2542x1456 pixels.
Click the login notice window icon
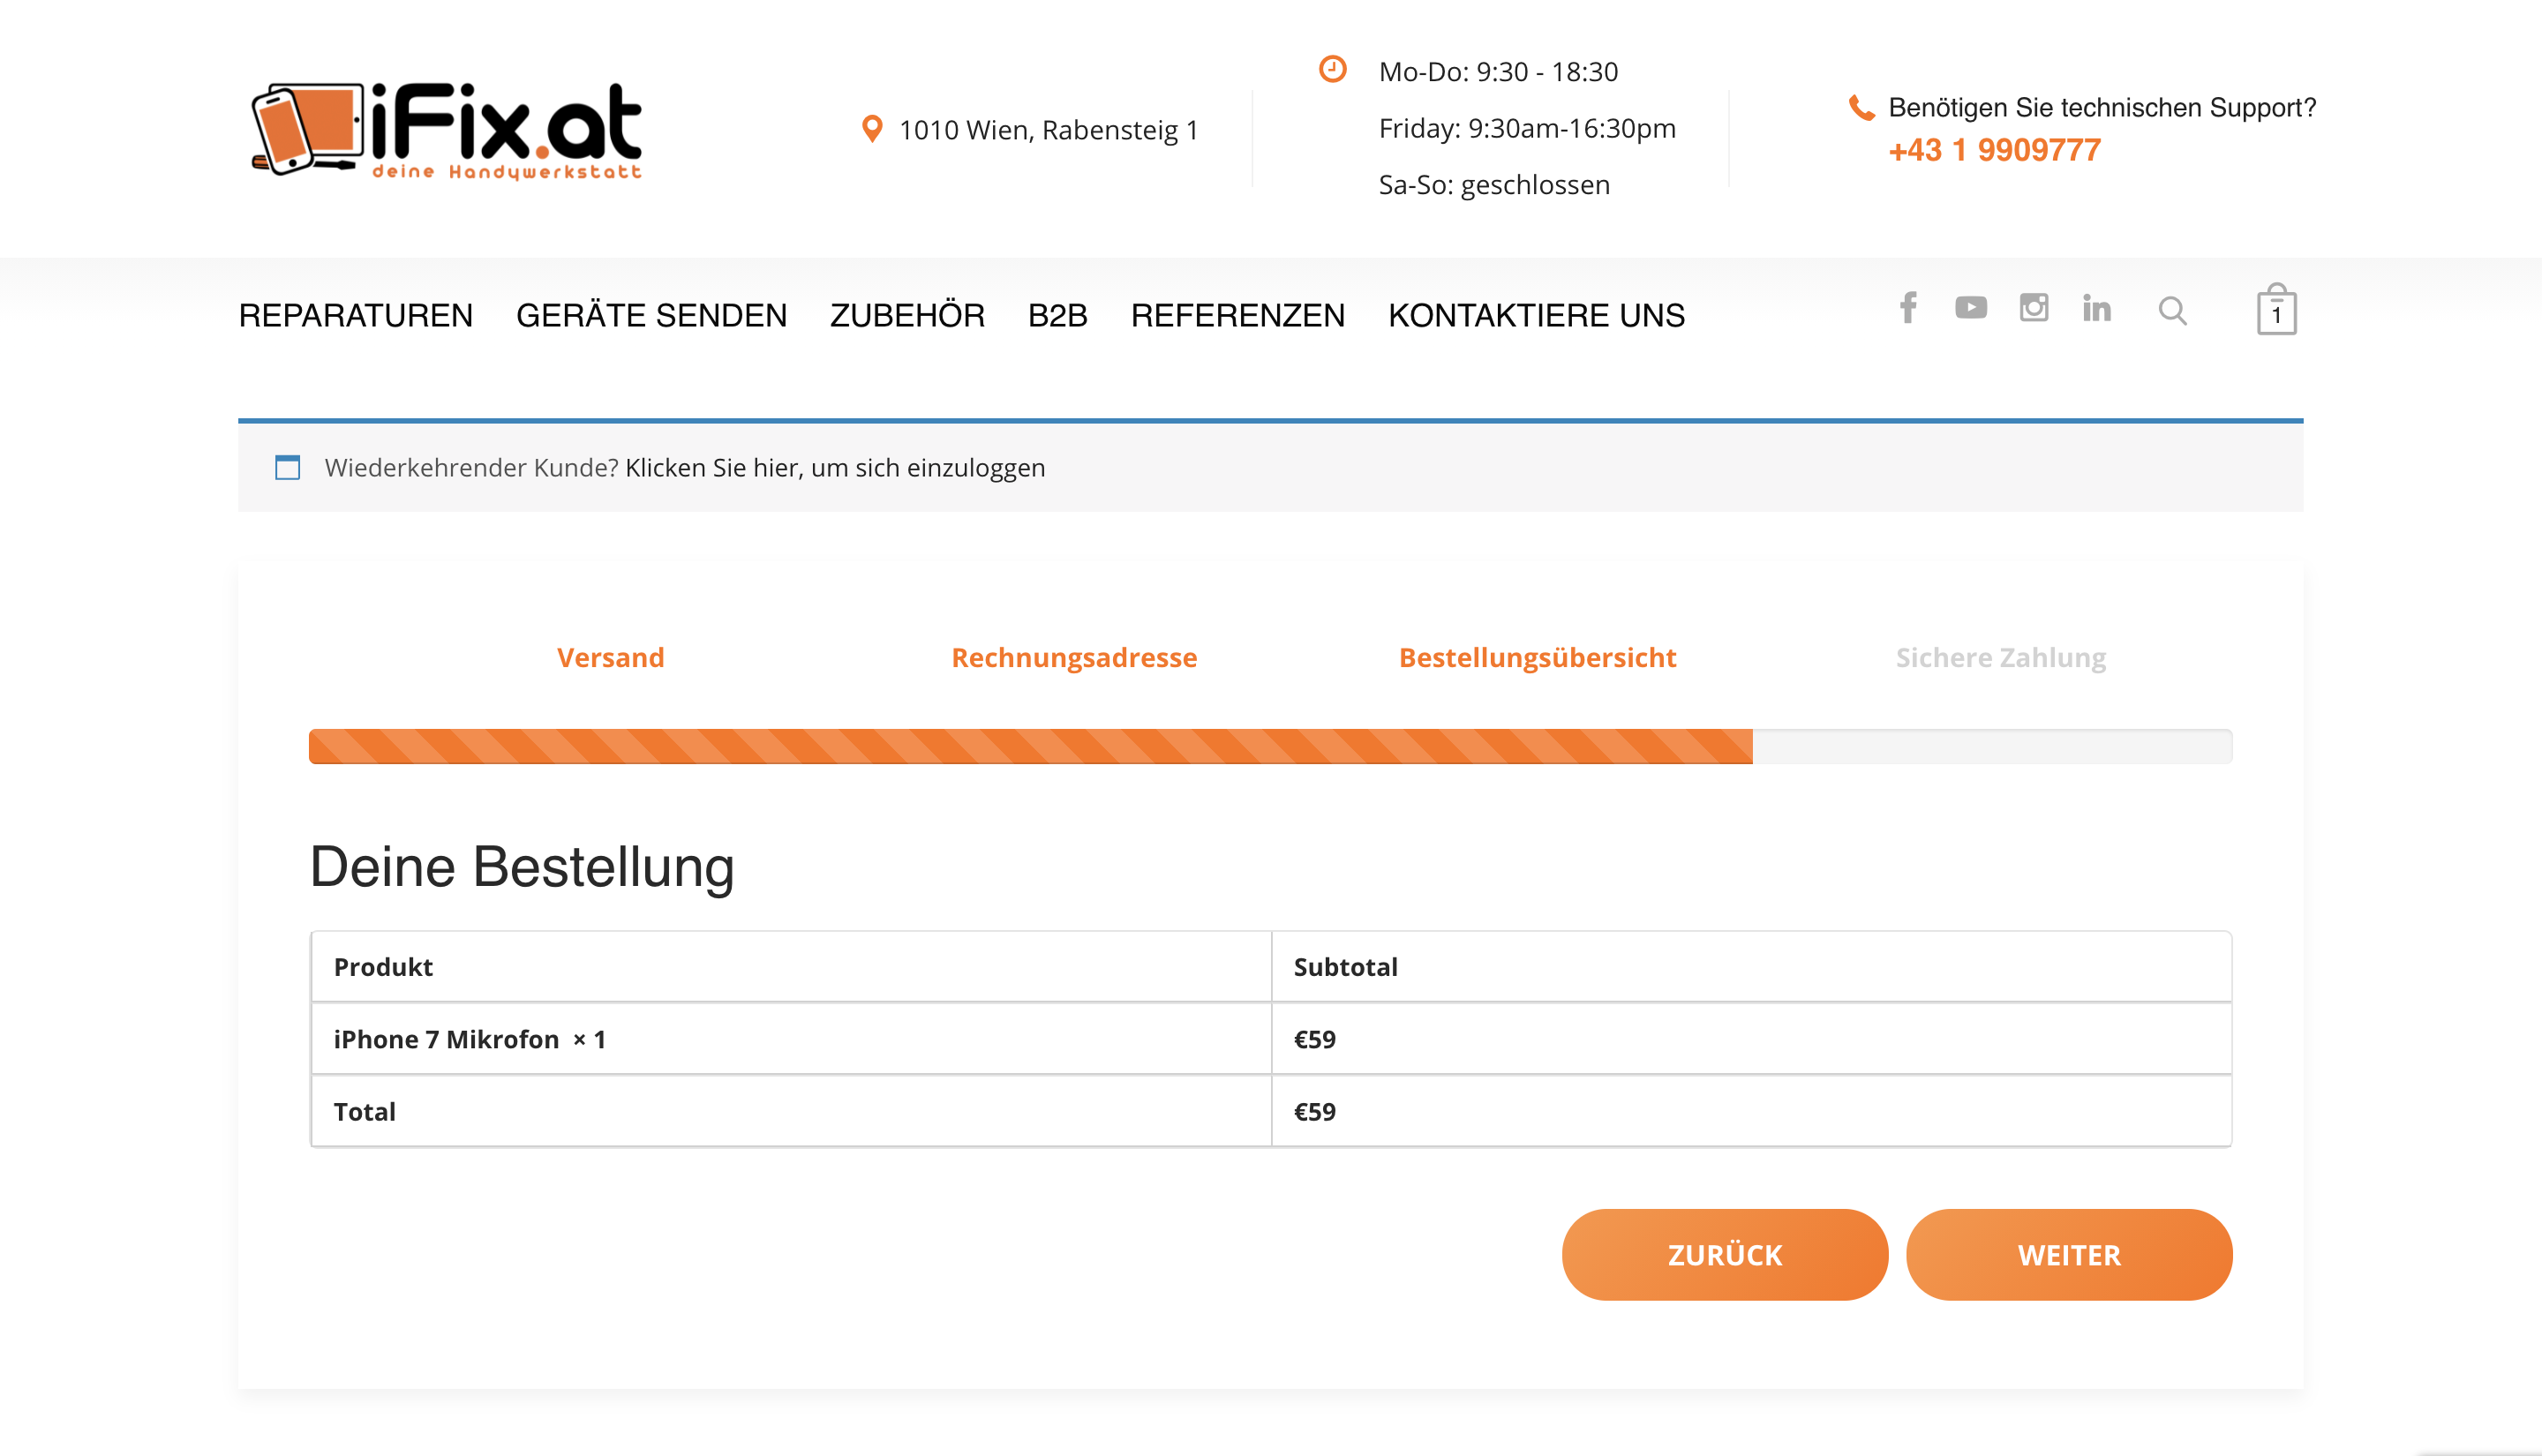coord(288,467)
